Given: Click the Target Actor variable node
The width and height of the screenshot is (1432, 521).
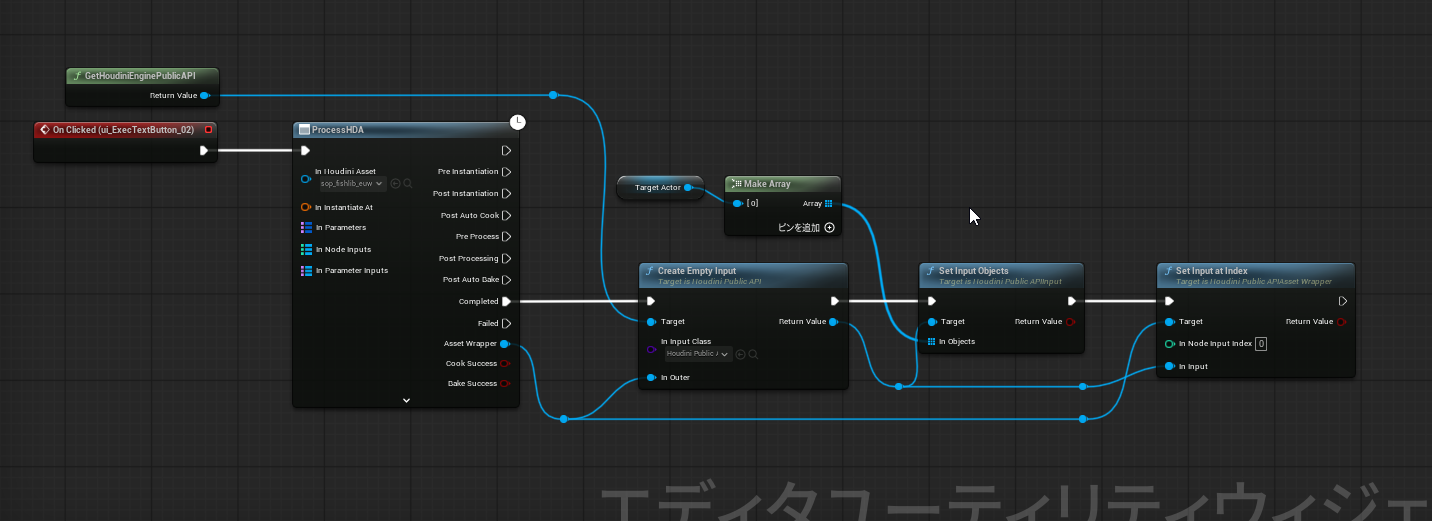Looking at the screenshot, I should tap(657, 187).
